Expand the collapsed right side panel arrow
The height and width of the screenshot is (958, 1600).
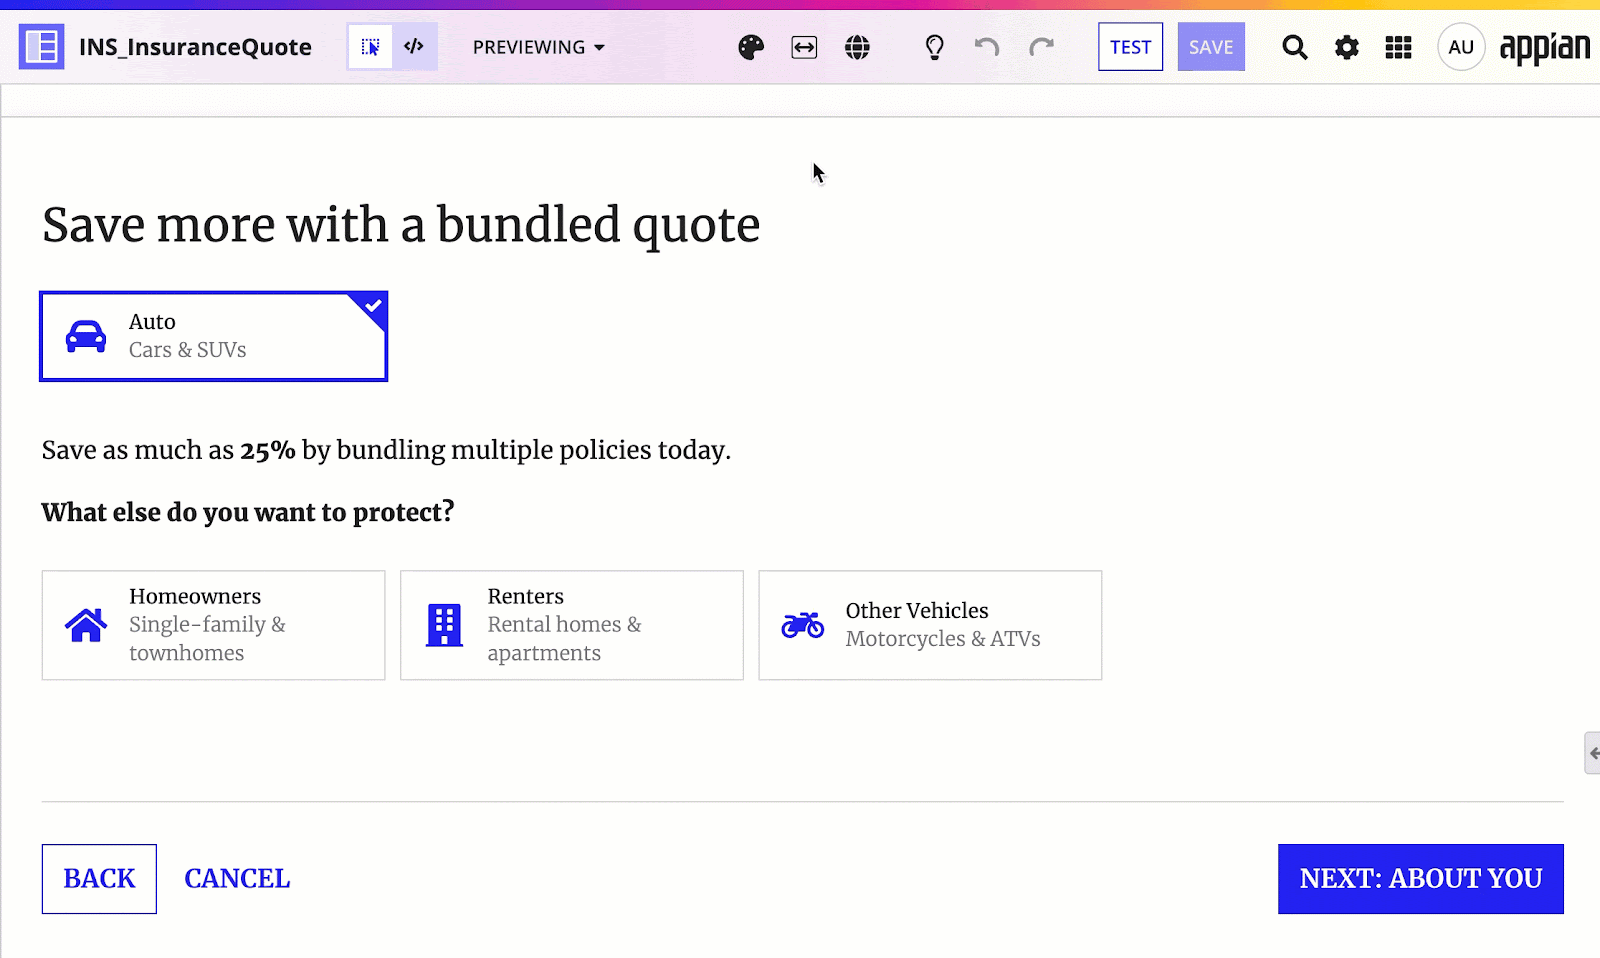1593,753
